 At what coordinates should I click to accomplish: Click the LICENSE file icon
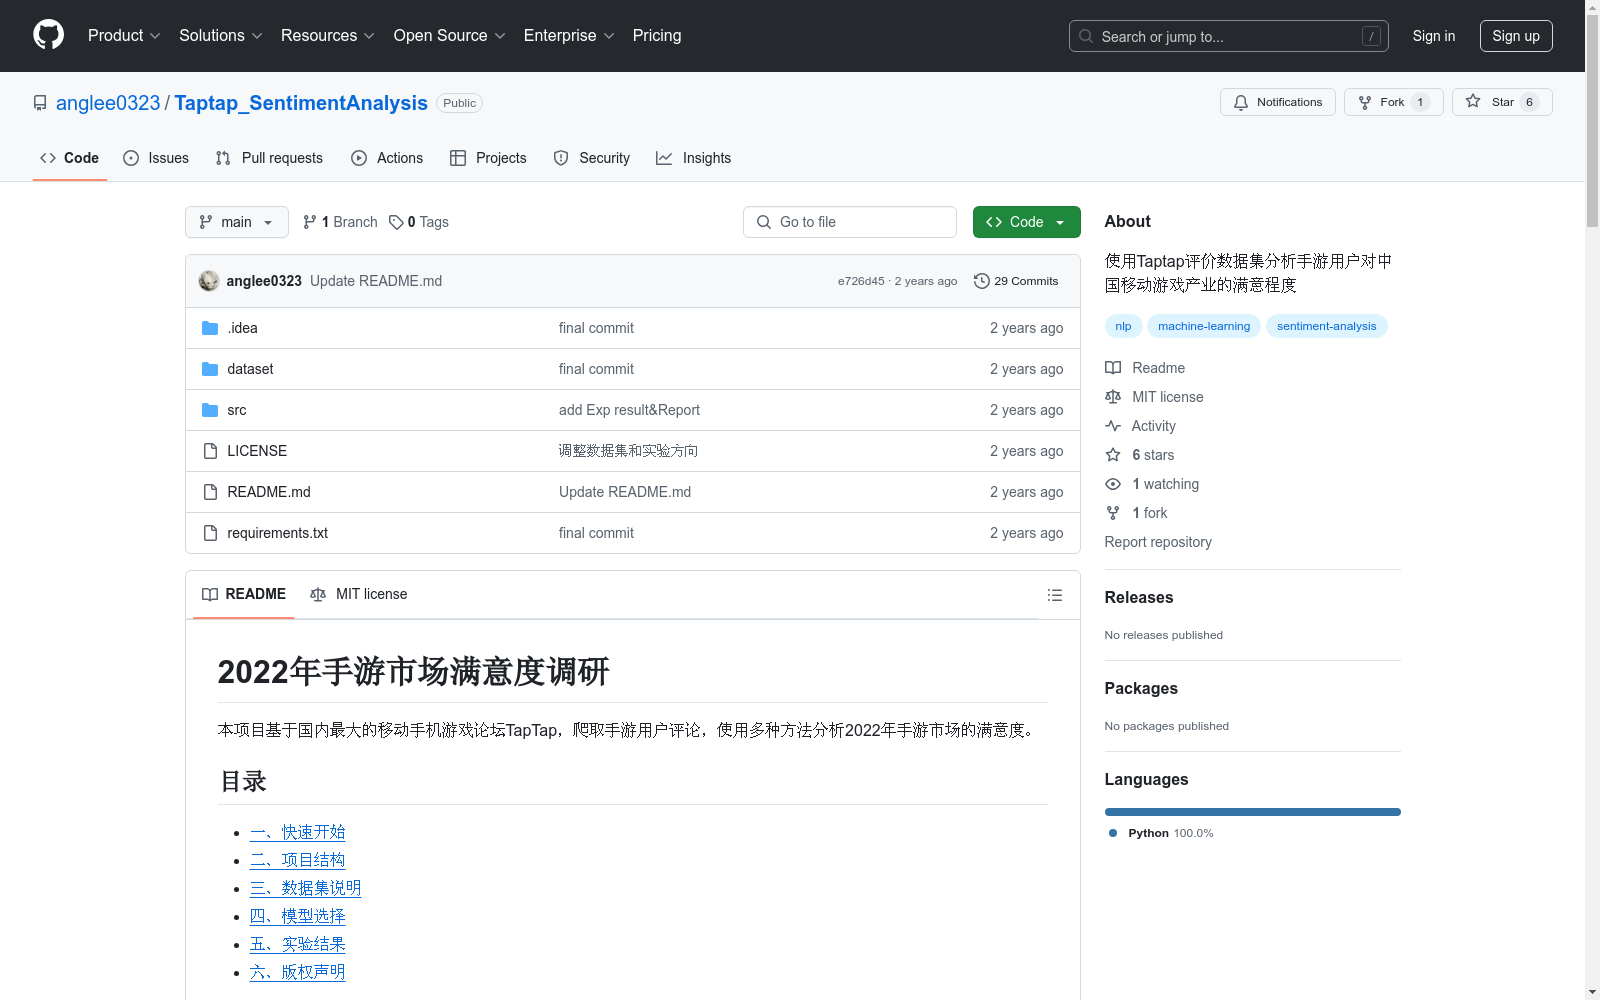point(210,451)
